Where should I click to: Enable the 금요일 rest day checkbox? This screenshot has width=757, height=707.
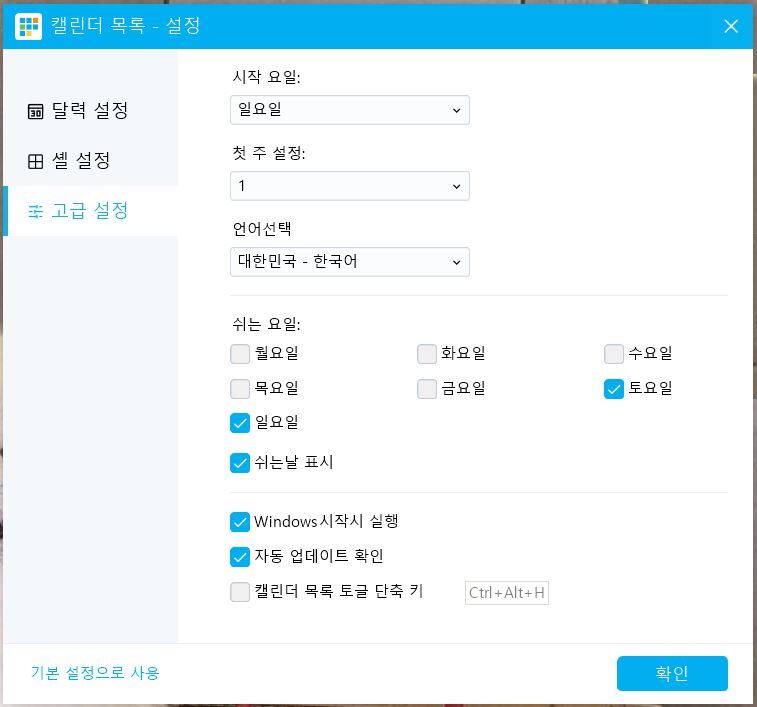coord(427,389)
